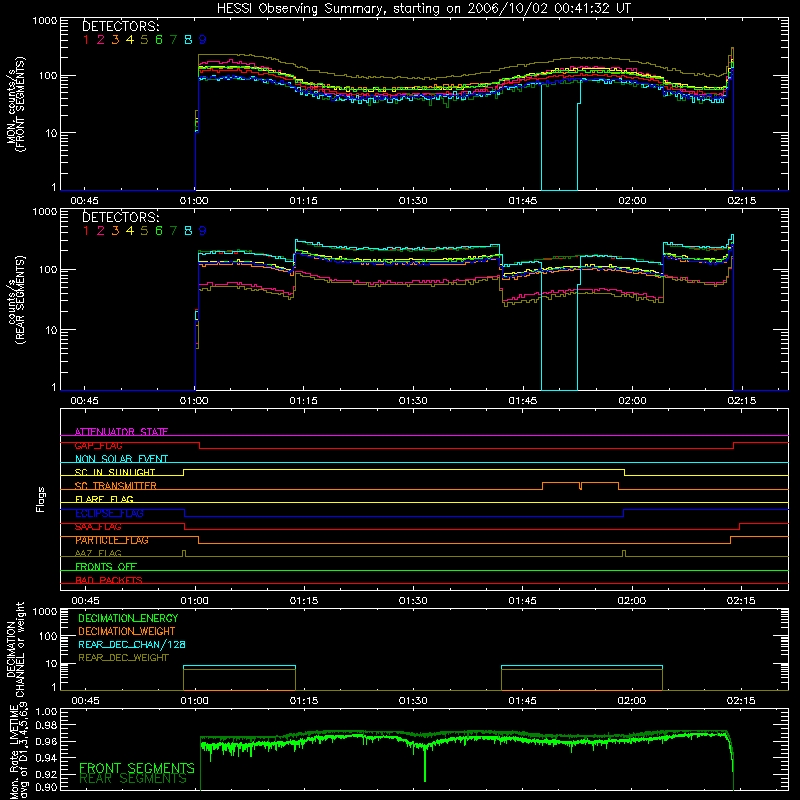Select dark green detector 7 in front legend
The image size is (800, 800).
(x=173, y=40)
